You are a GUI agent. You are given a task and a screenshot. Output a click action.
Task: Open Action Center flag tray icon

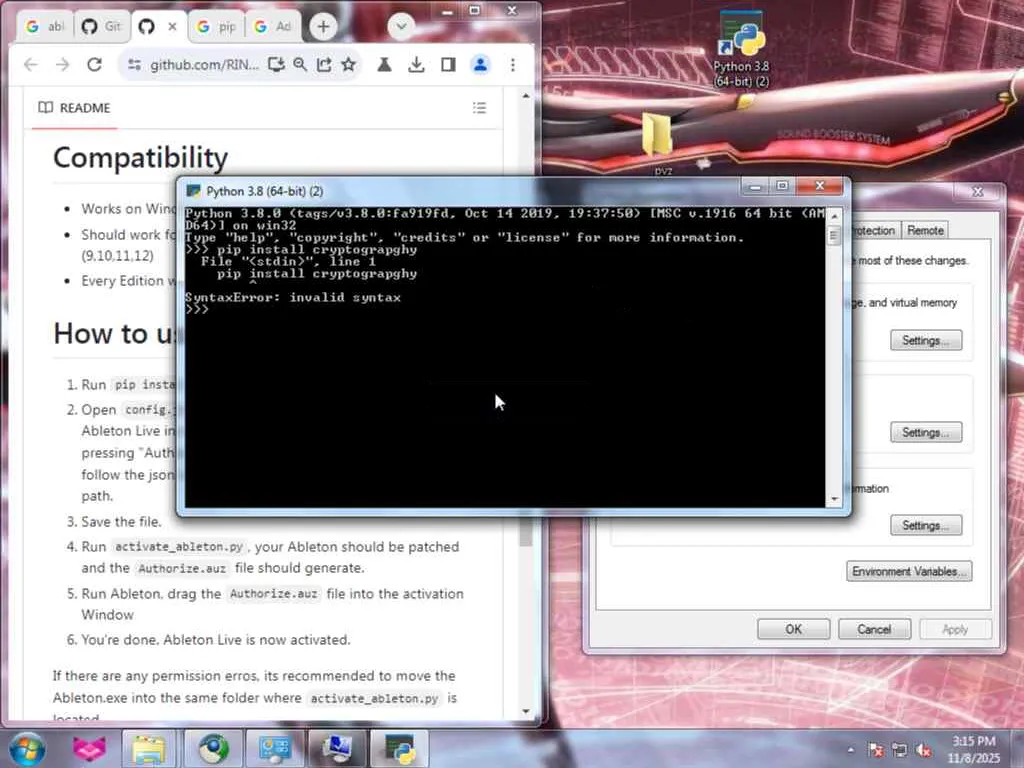(x=876, y=750)
